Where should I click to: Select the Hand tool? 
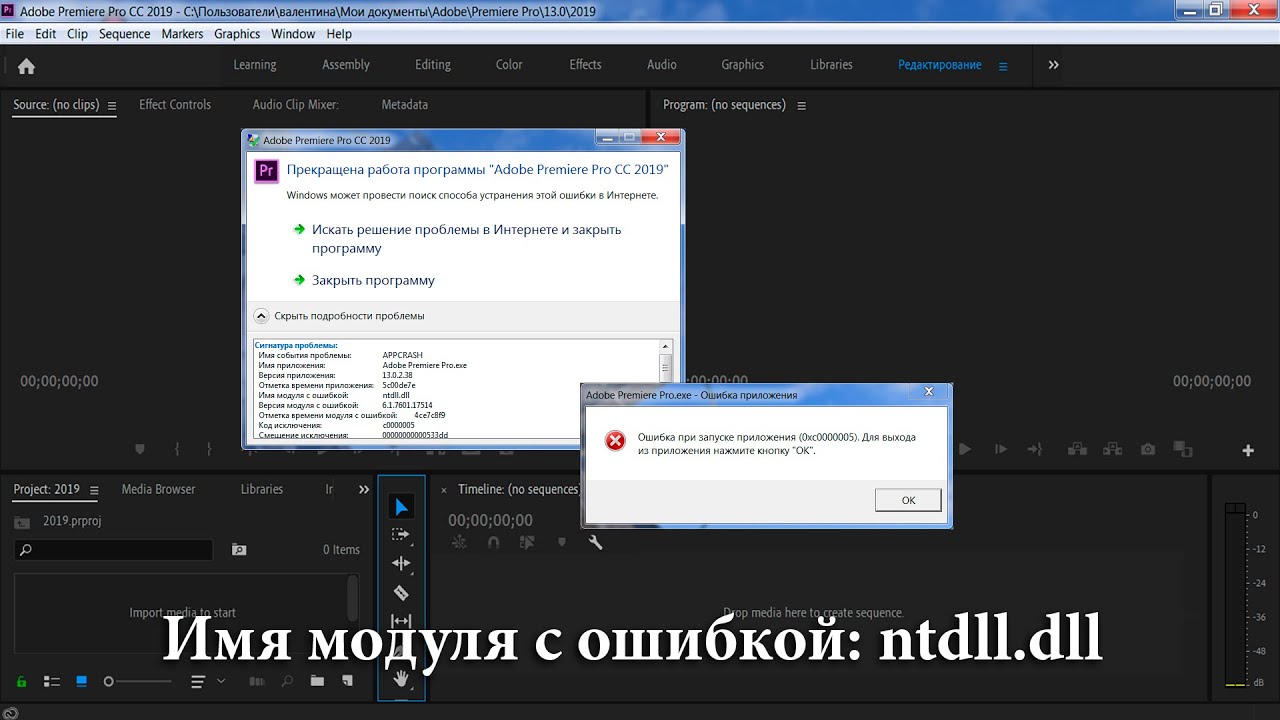(401, 679)
